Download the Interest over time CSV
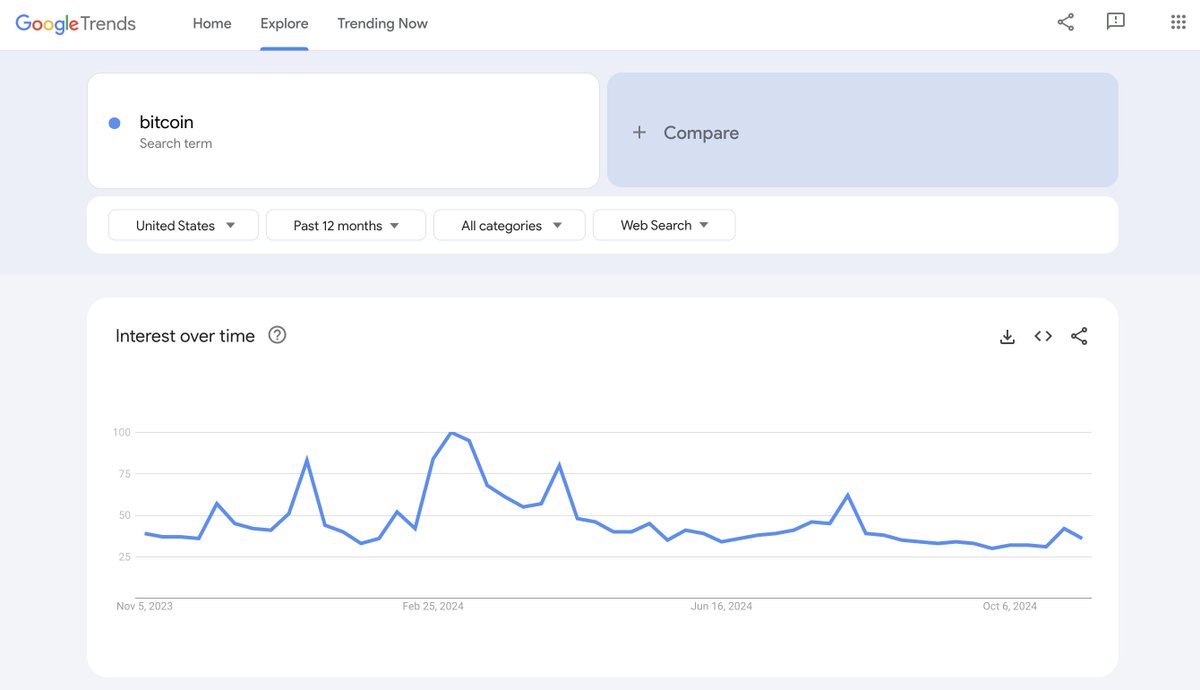 click(x=1007, y=337)
